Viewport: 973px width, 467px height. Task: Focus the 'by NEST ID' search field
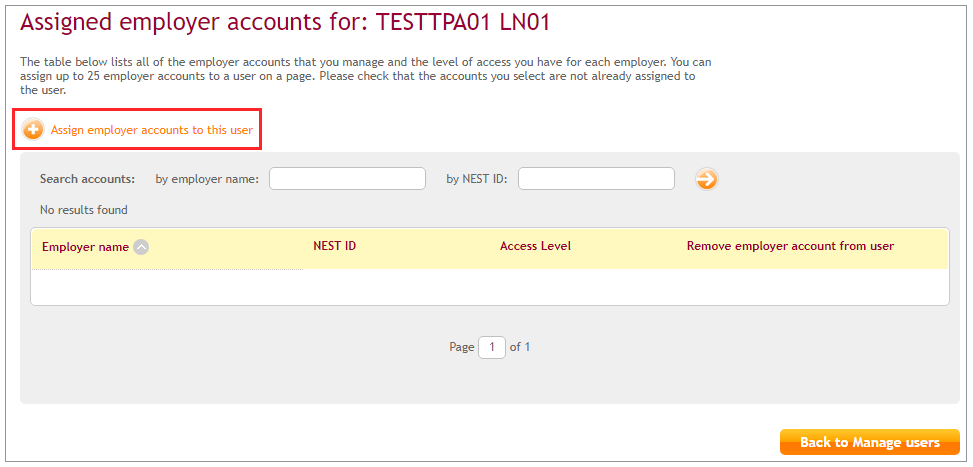pos(596,179)
